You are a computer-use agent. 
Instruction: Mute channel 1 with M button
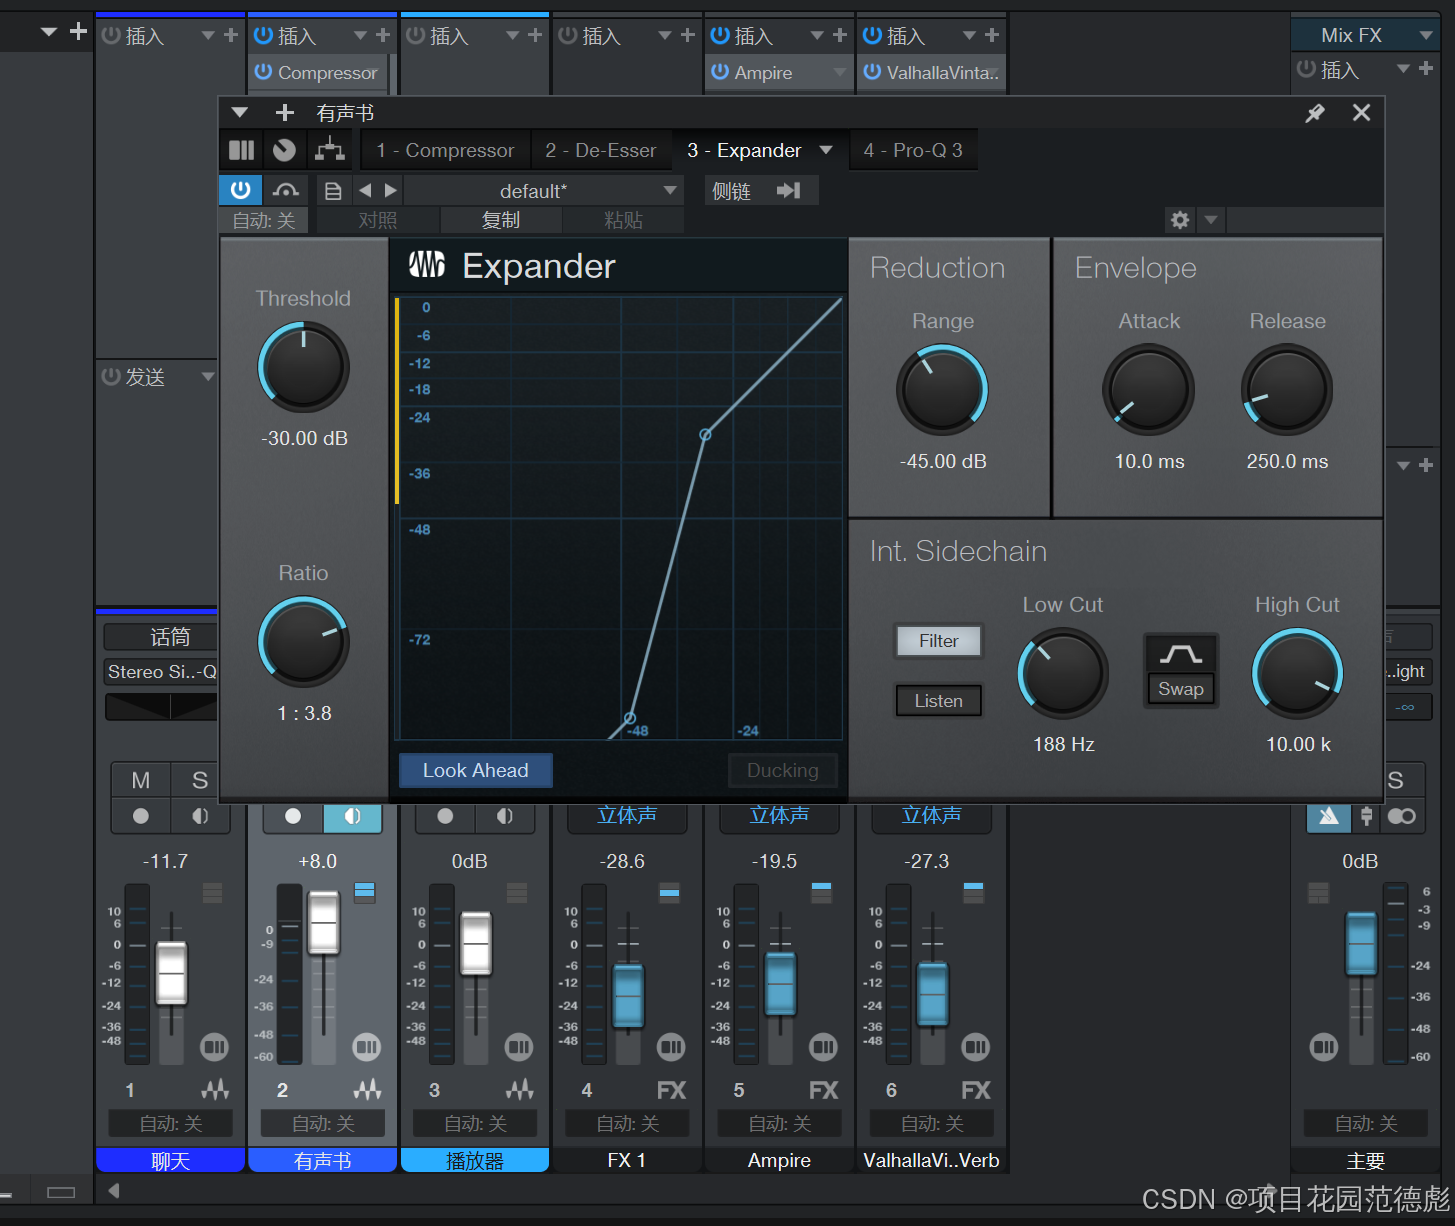pyautogui.click(x=141, y=780)
